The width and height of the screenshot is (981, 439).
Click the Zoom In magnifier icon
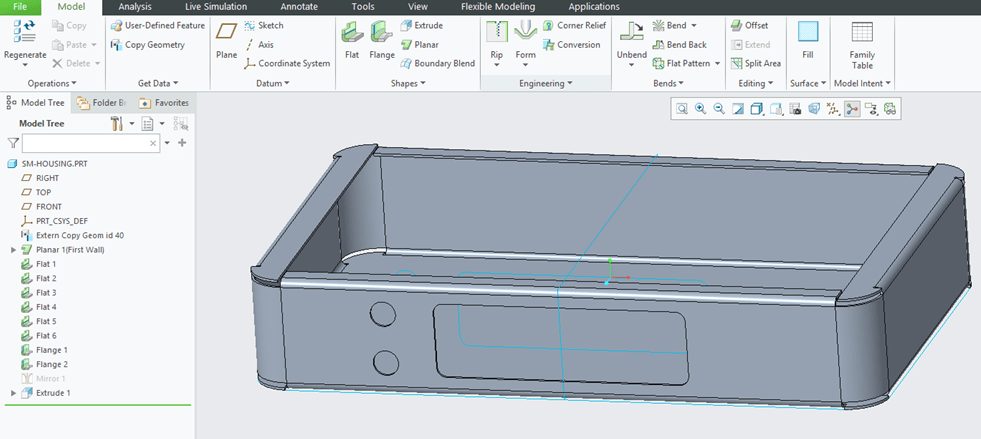click(x=700, y=109)
